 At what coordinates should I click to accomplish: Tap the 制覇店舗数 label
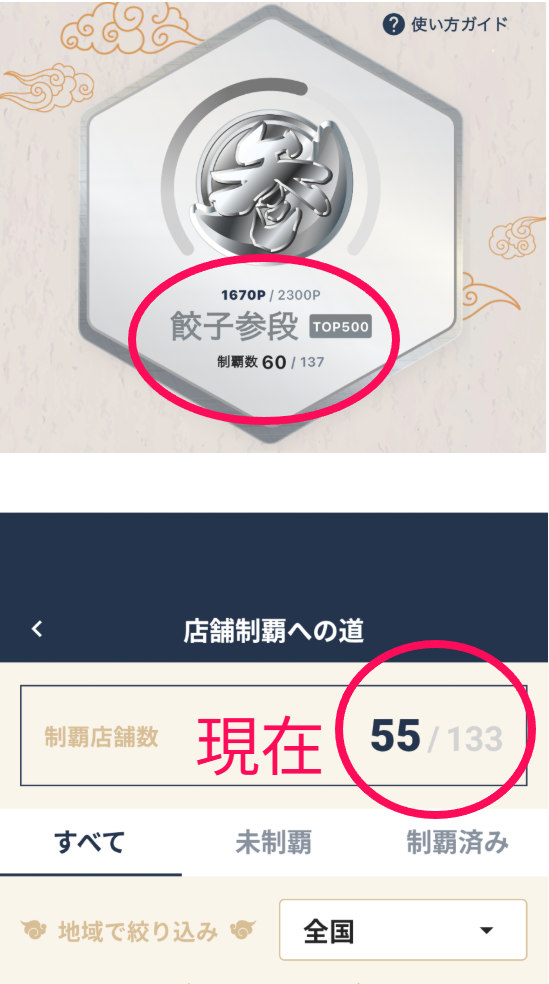102,737
